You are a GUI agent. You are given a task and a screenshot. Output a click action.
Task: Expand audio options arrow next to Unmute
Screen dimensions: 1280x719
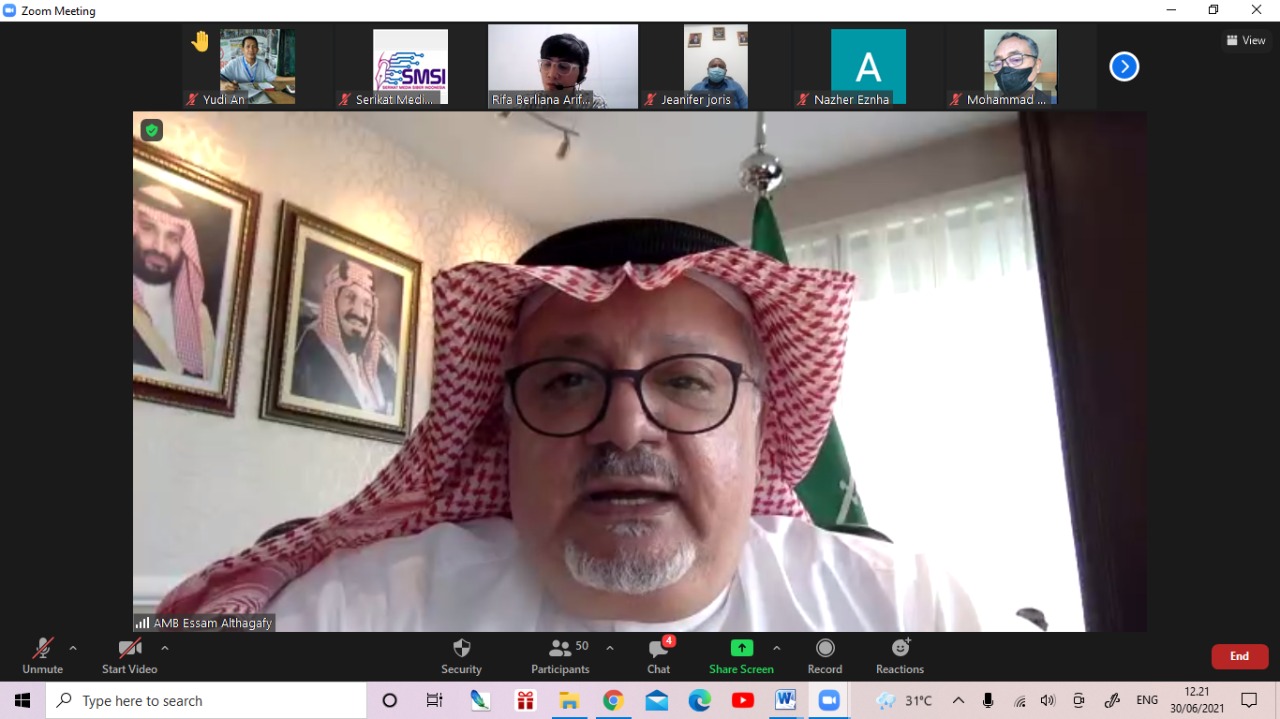73,648
